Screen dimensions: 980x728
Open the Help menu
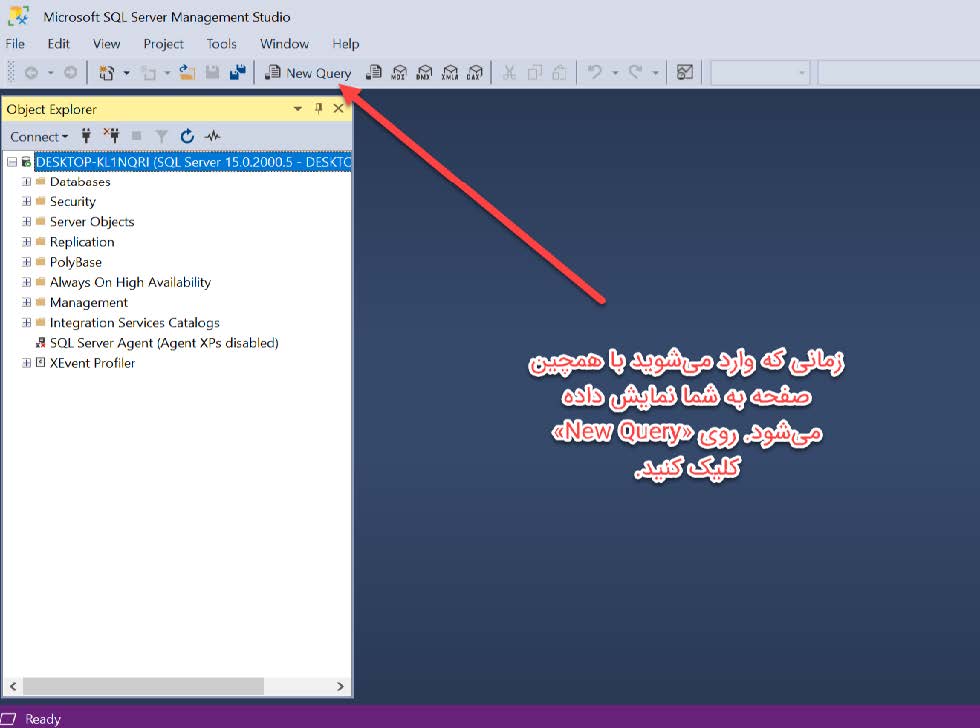(346, 44)
